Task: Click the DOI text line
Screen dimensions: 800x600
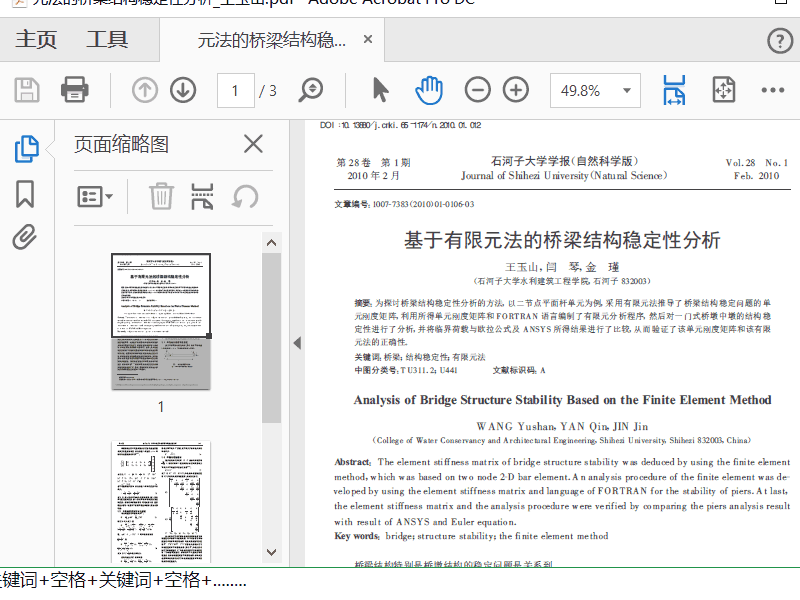Action: (401, 125)
